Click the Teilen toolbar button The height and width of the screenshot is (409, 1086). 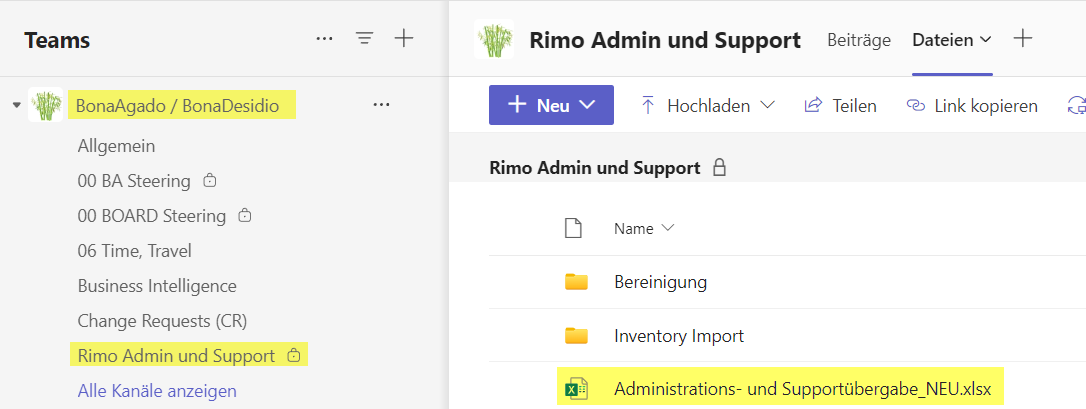click(x=840, y=106)
